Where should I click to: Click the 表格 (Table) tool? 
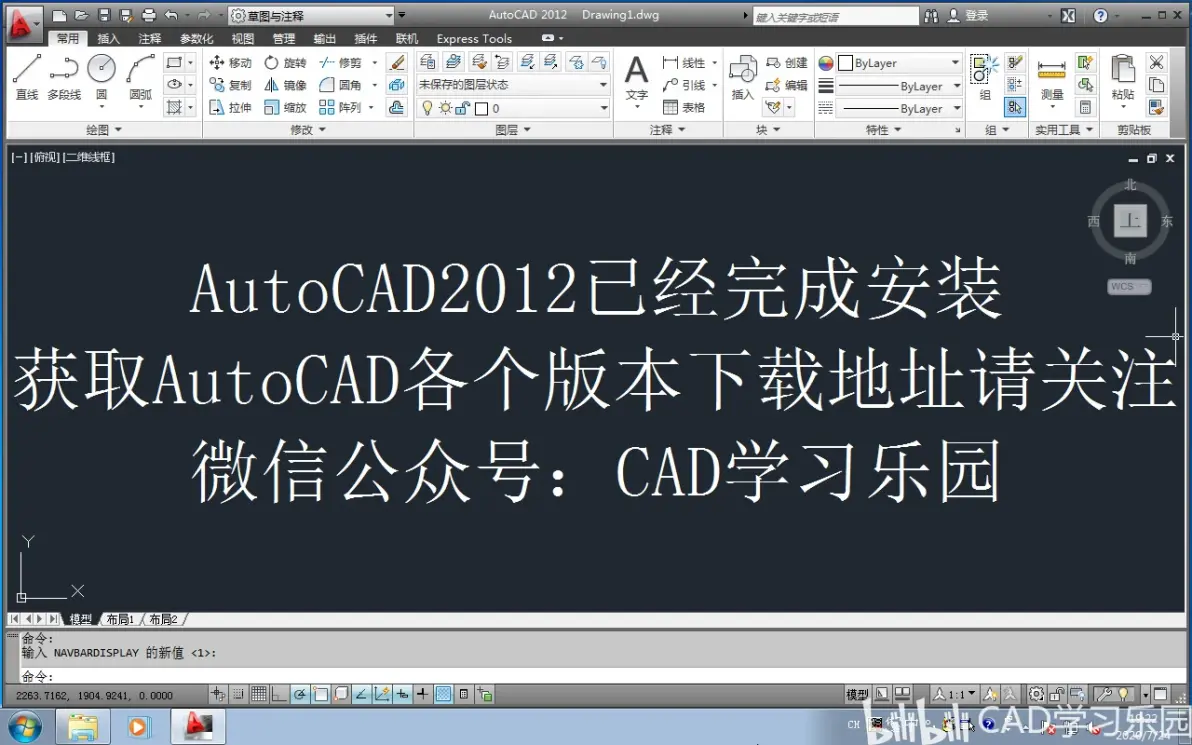684,107
